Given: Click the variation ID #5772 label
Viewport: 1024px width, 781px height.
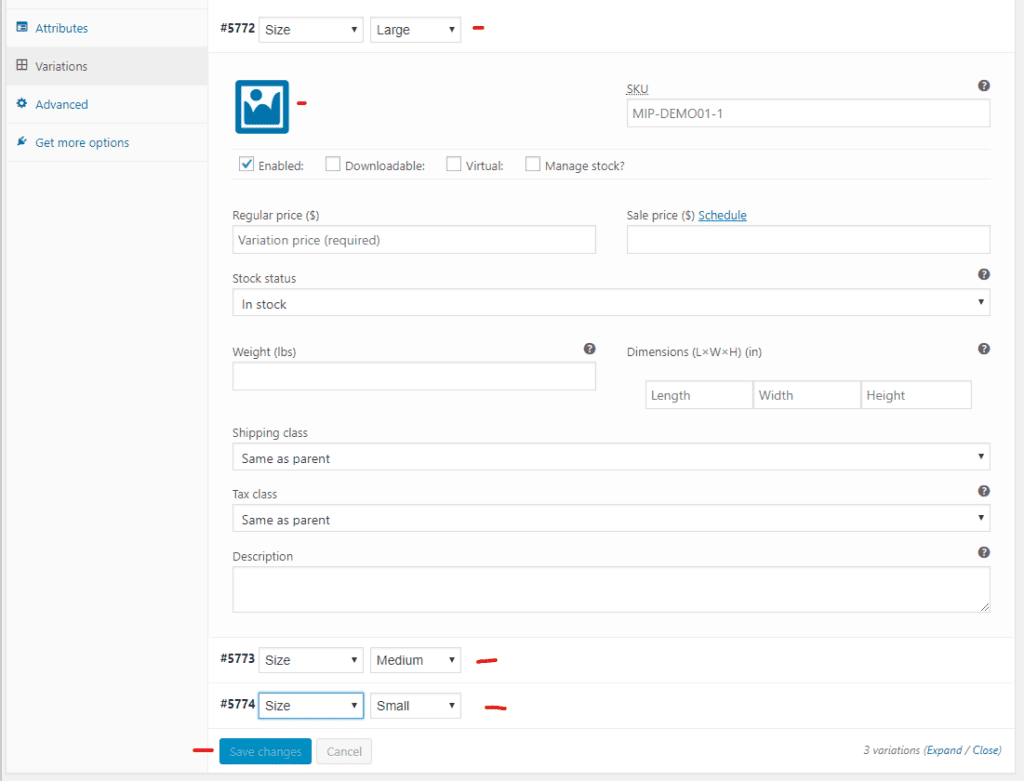Looking at the screenshot, I should pos(237,28).
